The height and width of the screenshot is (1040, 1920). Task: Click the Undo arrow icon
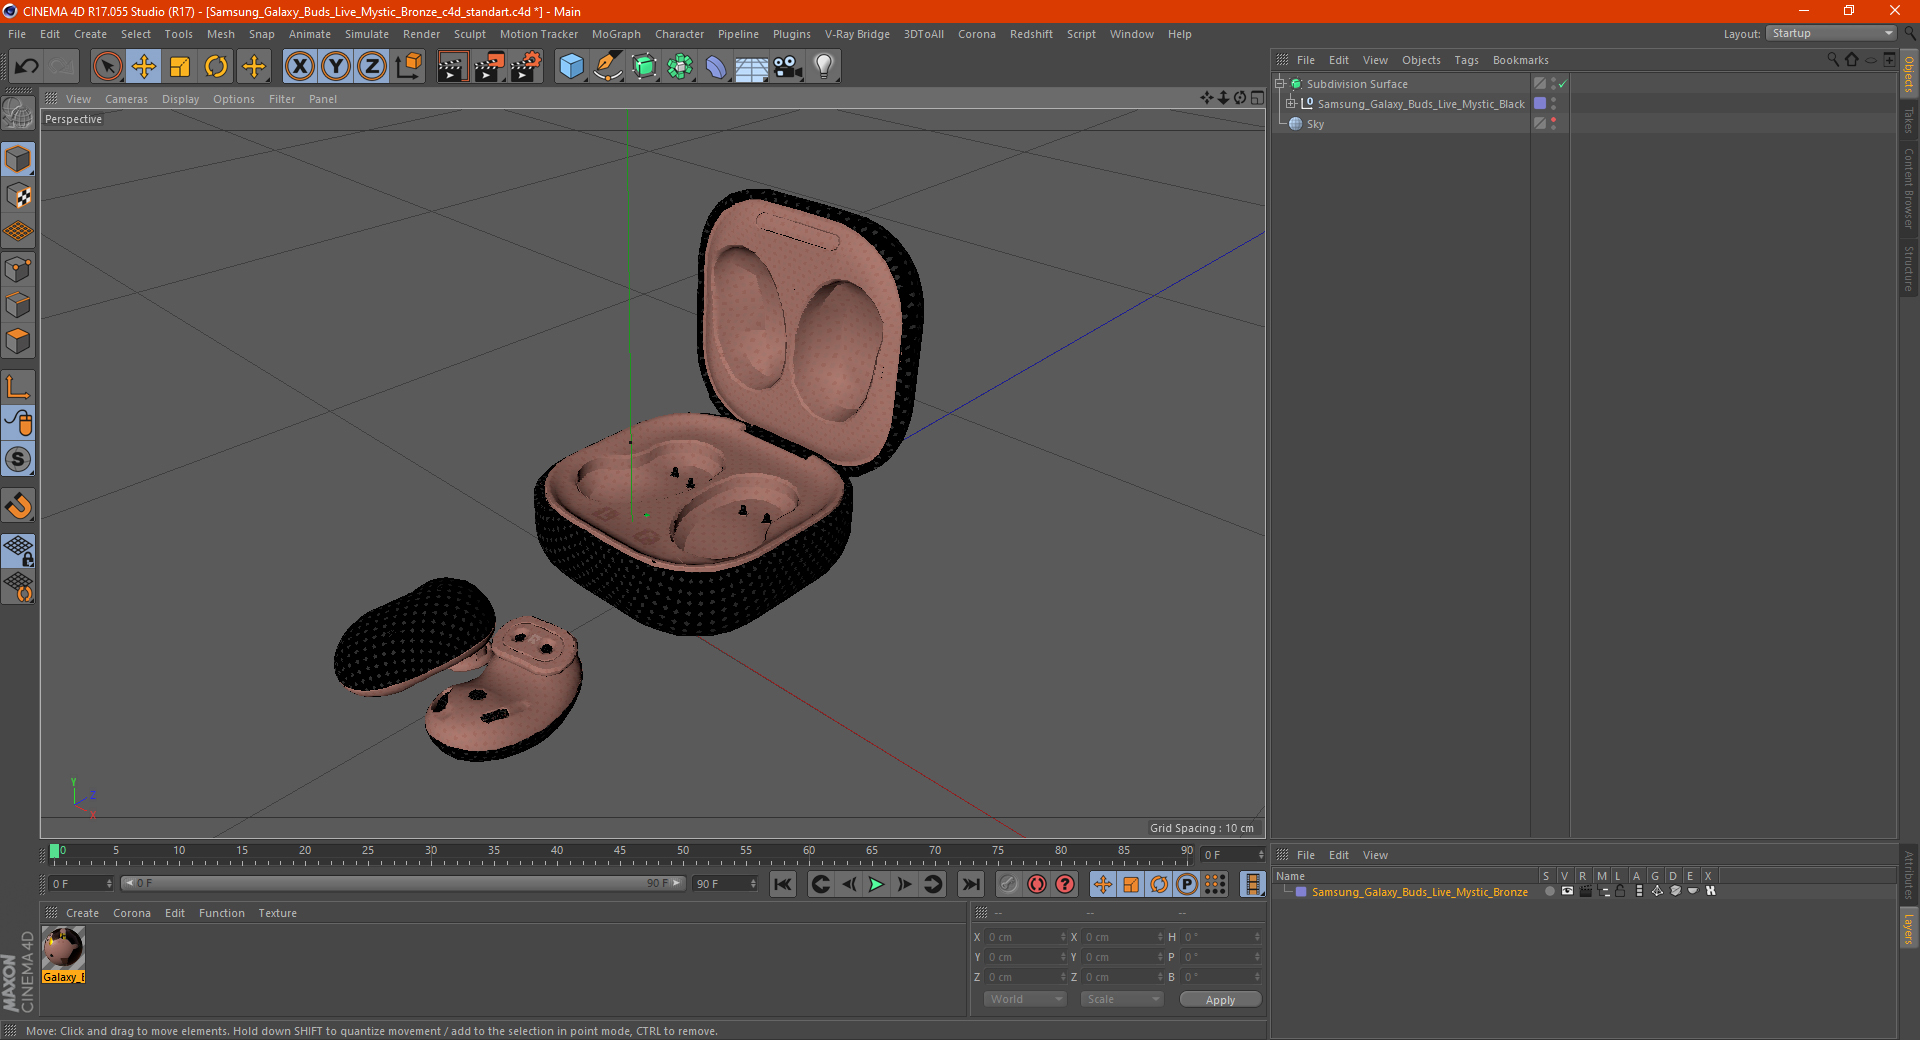coord(27,67)
